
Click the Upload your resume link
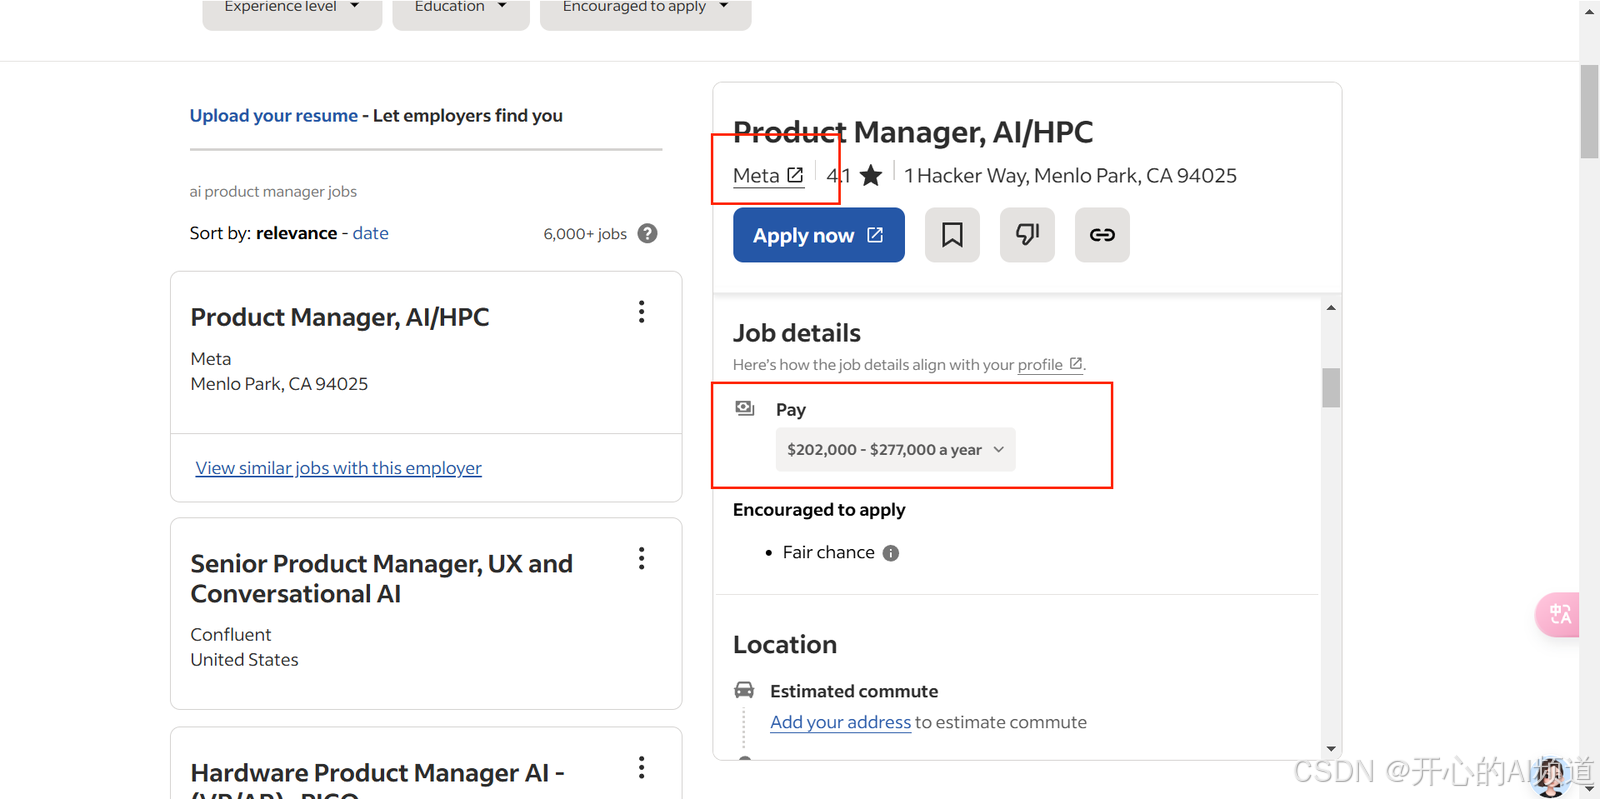[x=274, y=116]
